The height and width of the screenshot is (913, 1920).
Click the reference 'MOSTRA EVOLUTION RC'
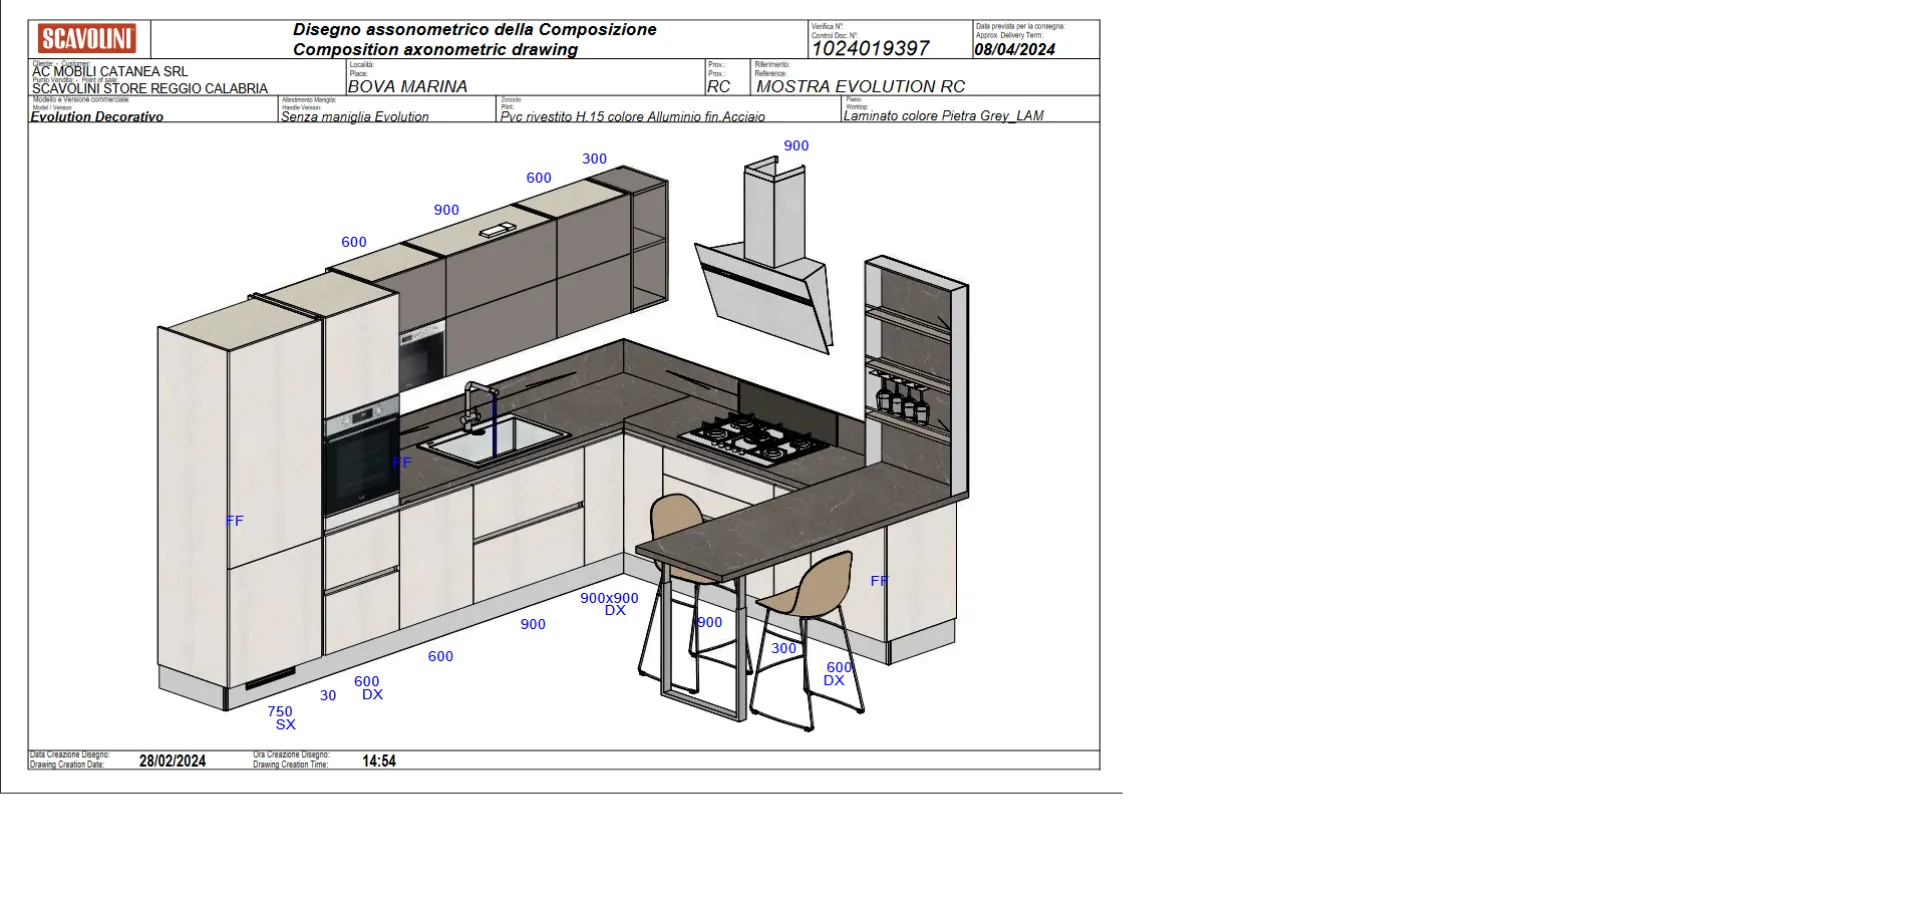860,86
